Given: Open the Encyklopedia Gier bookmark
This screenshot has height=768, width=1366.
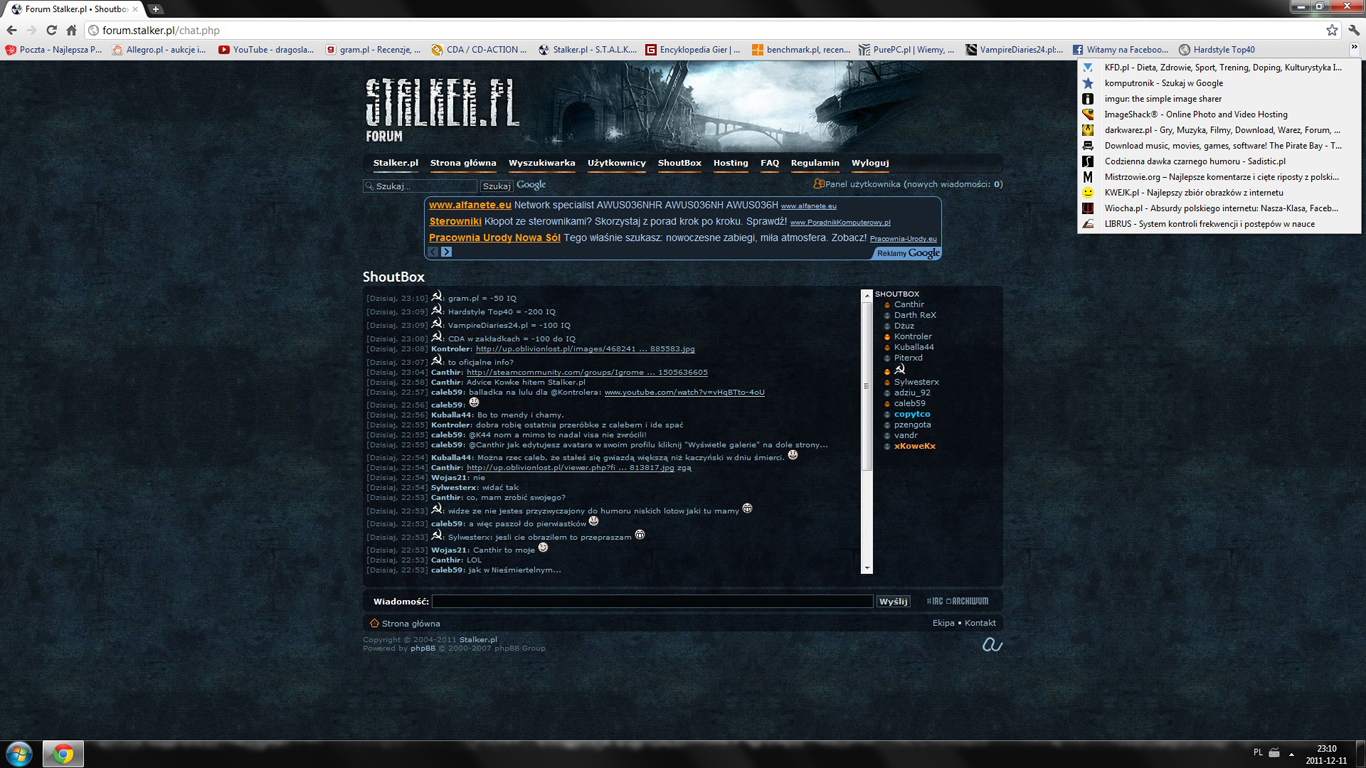Looking at the screenshot, I should (693, 49).
